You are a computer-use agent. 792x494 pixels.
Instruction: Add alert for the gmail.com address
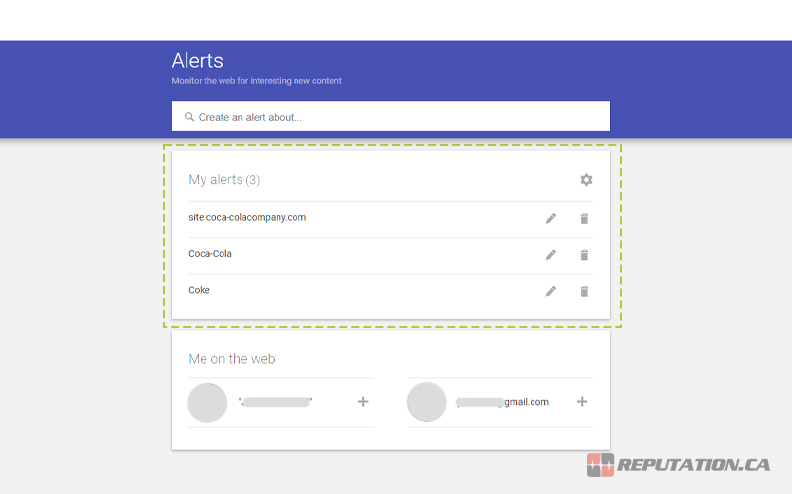click(582, 402)
